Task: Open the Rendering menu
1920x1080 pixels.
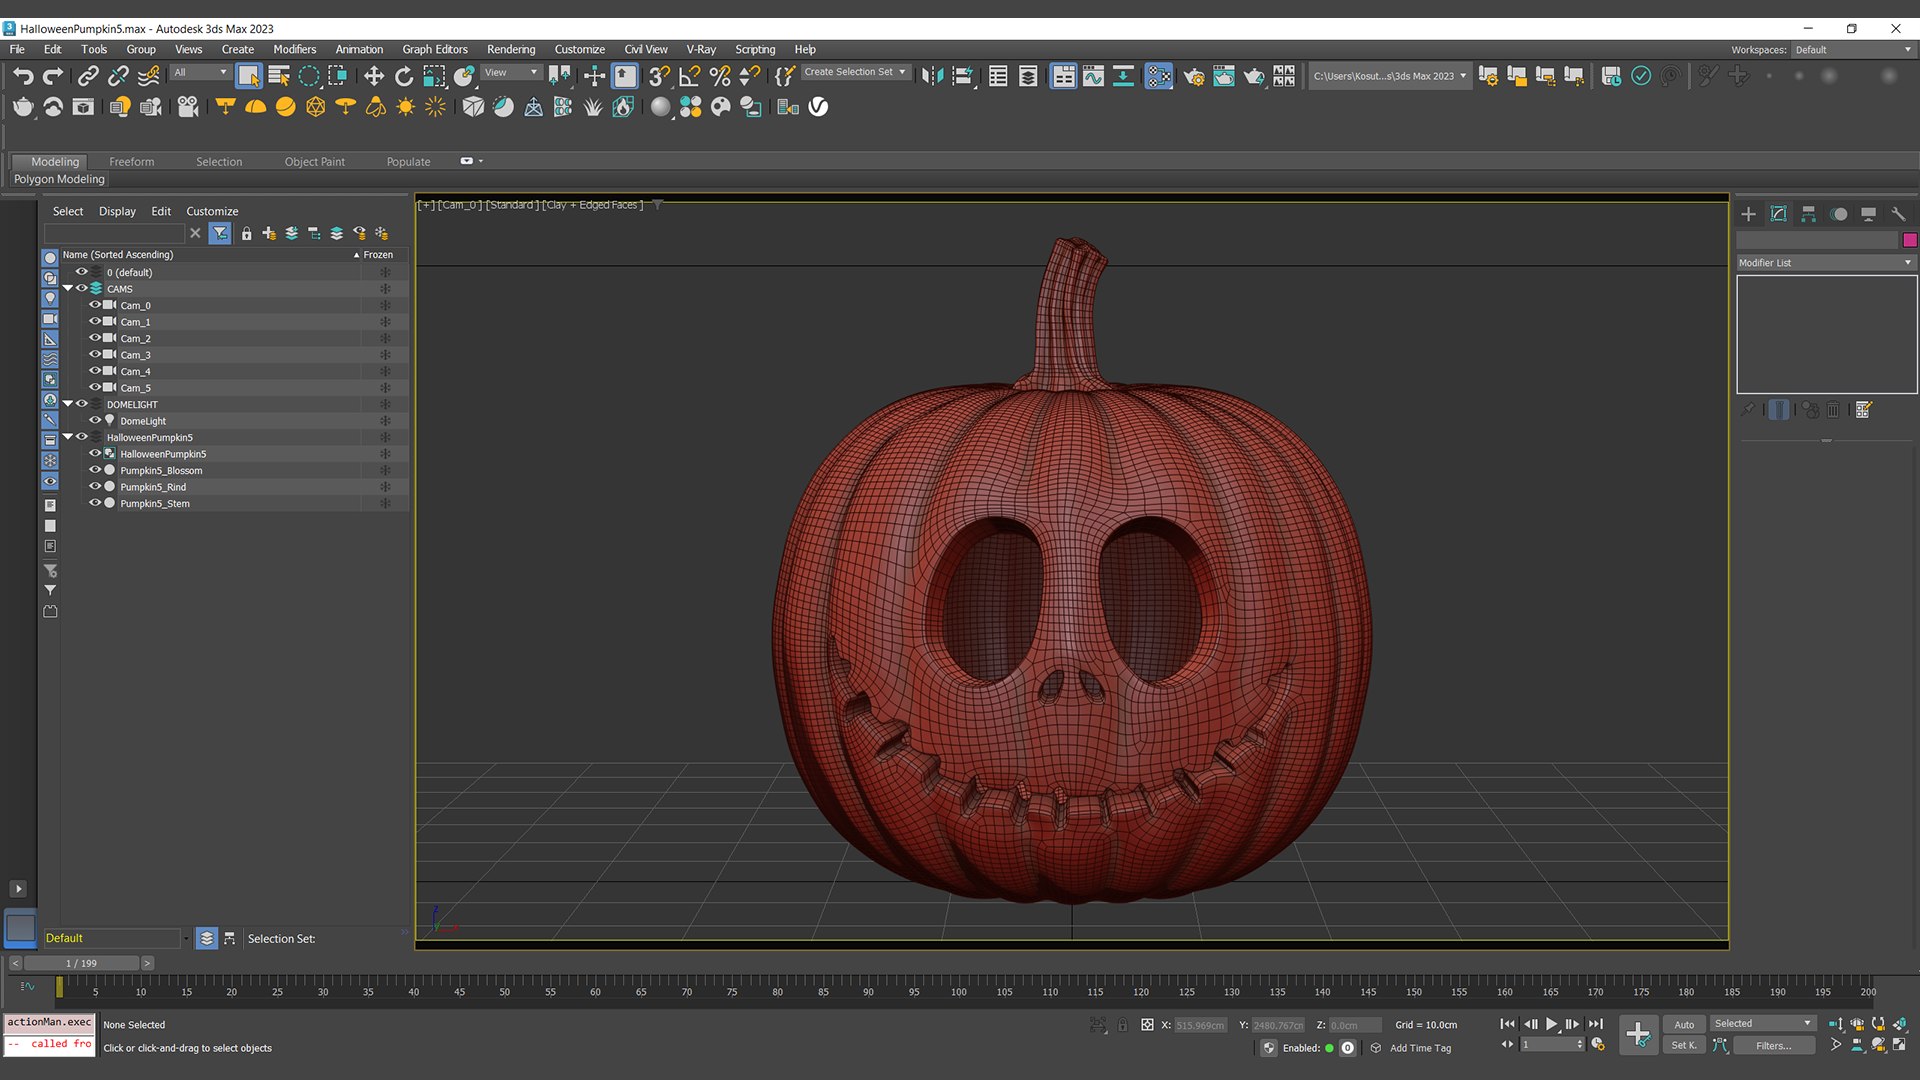Action: (511, 49)
